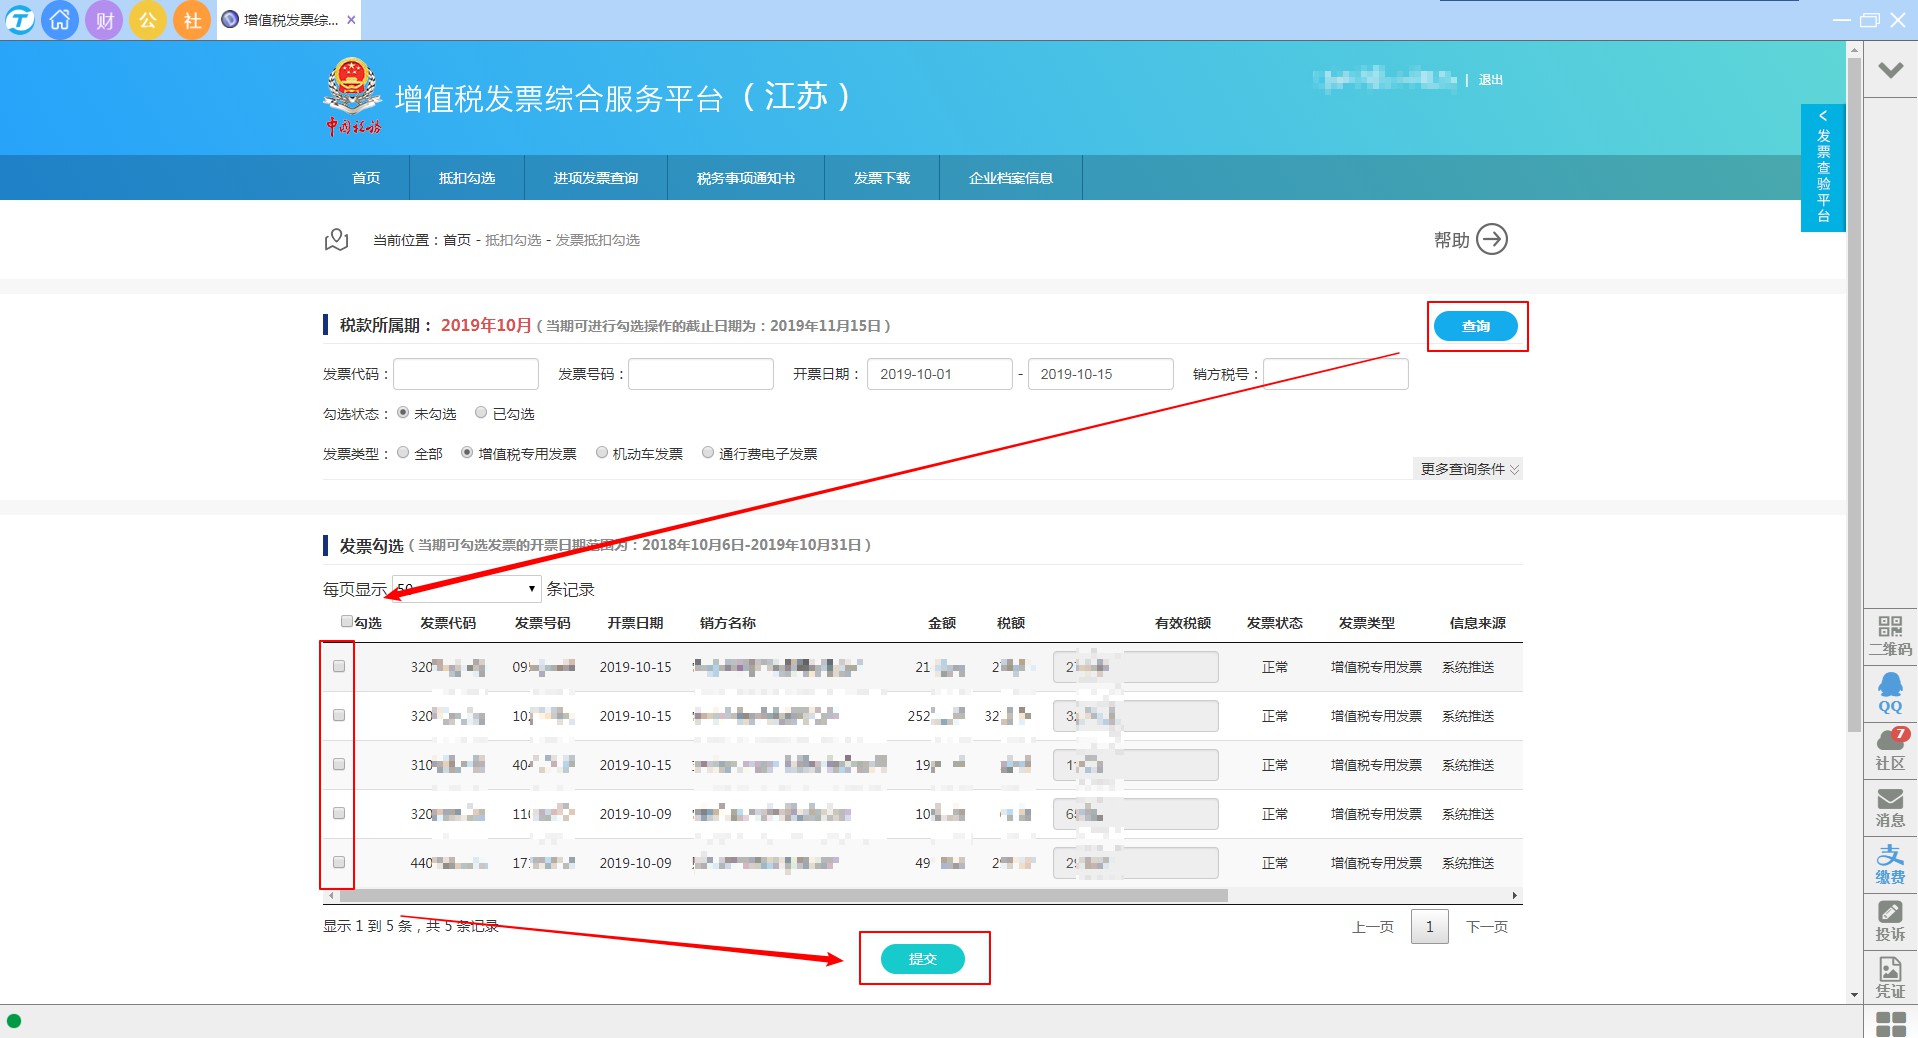Expand 更多查询条件 query conditions

point(1468,469)
